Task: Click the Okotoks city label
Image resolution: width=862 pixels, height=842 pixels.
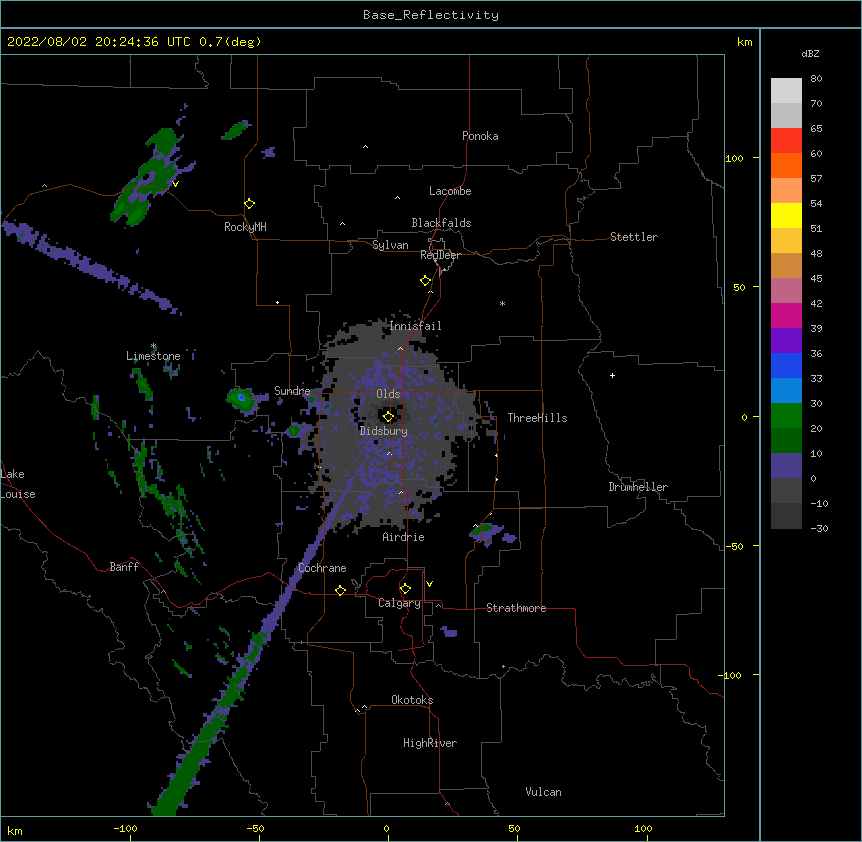Action: [x=412, y=700]
